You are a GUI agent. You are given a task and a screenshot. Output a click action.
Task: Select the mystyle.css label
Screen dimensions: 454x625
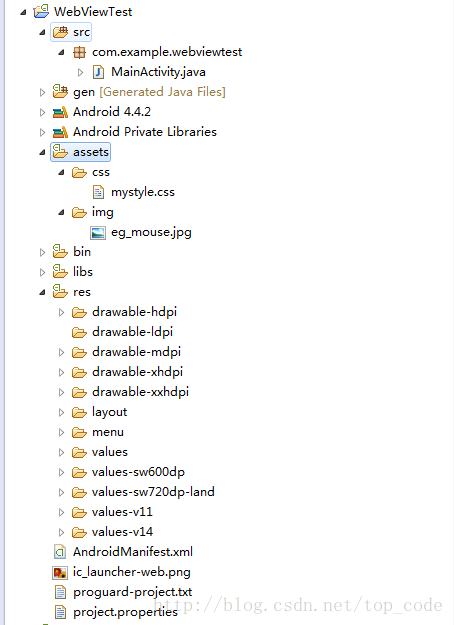[x=143, y=192]
